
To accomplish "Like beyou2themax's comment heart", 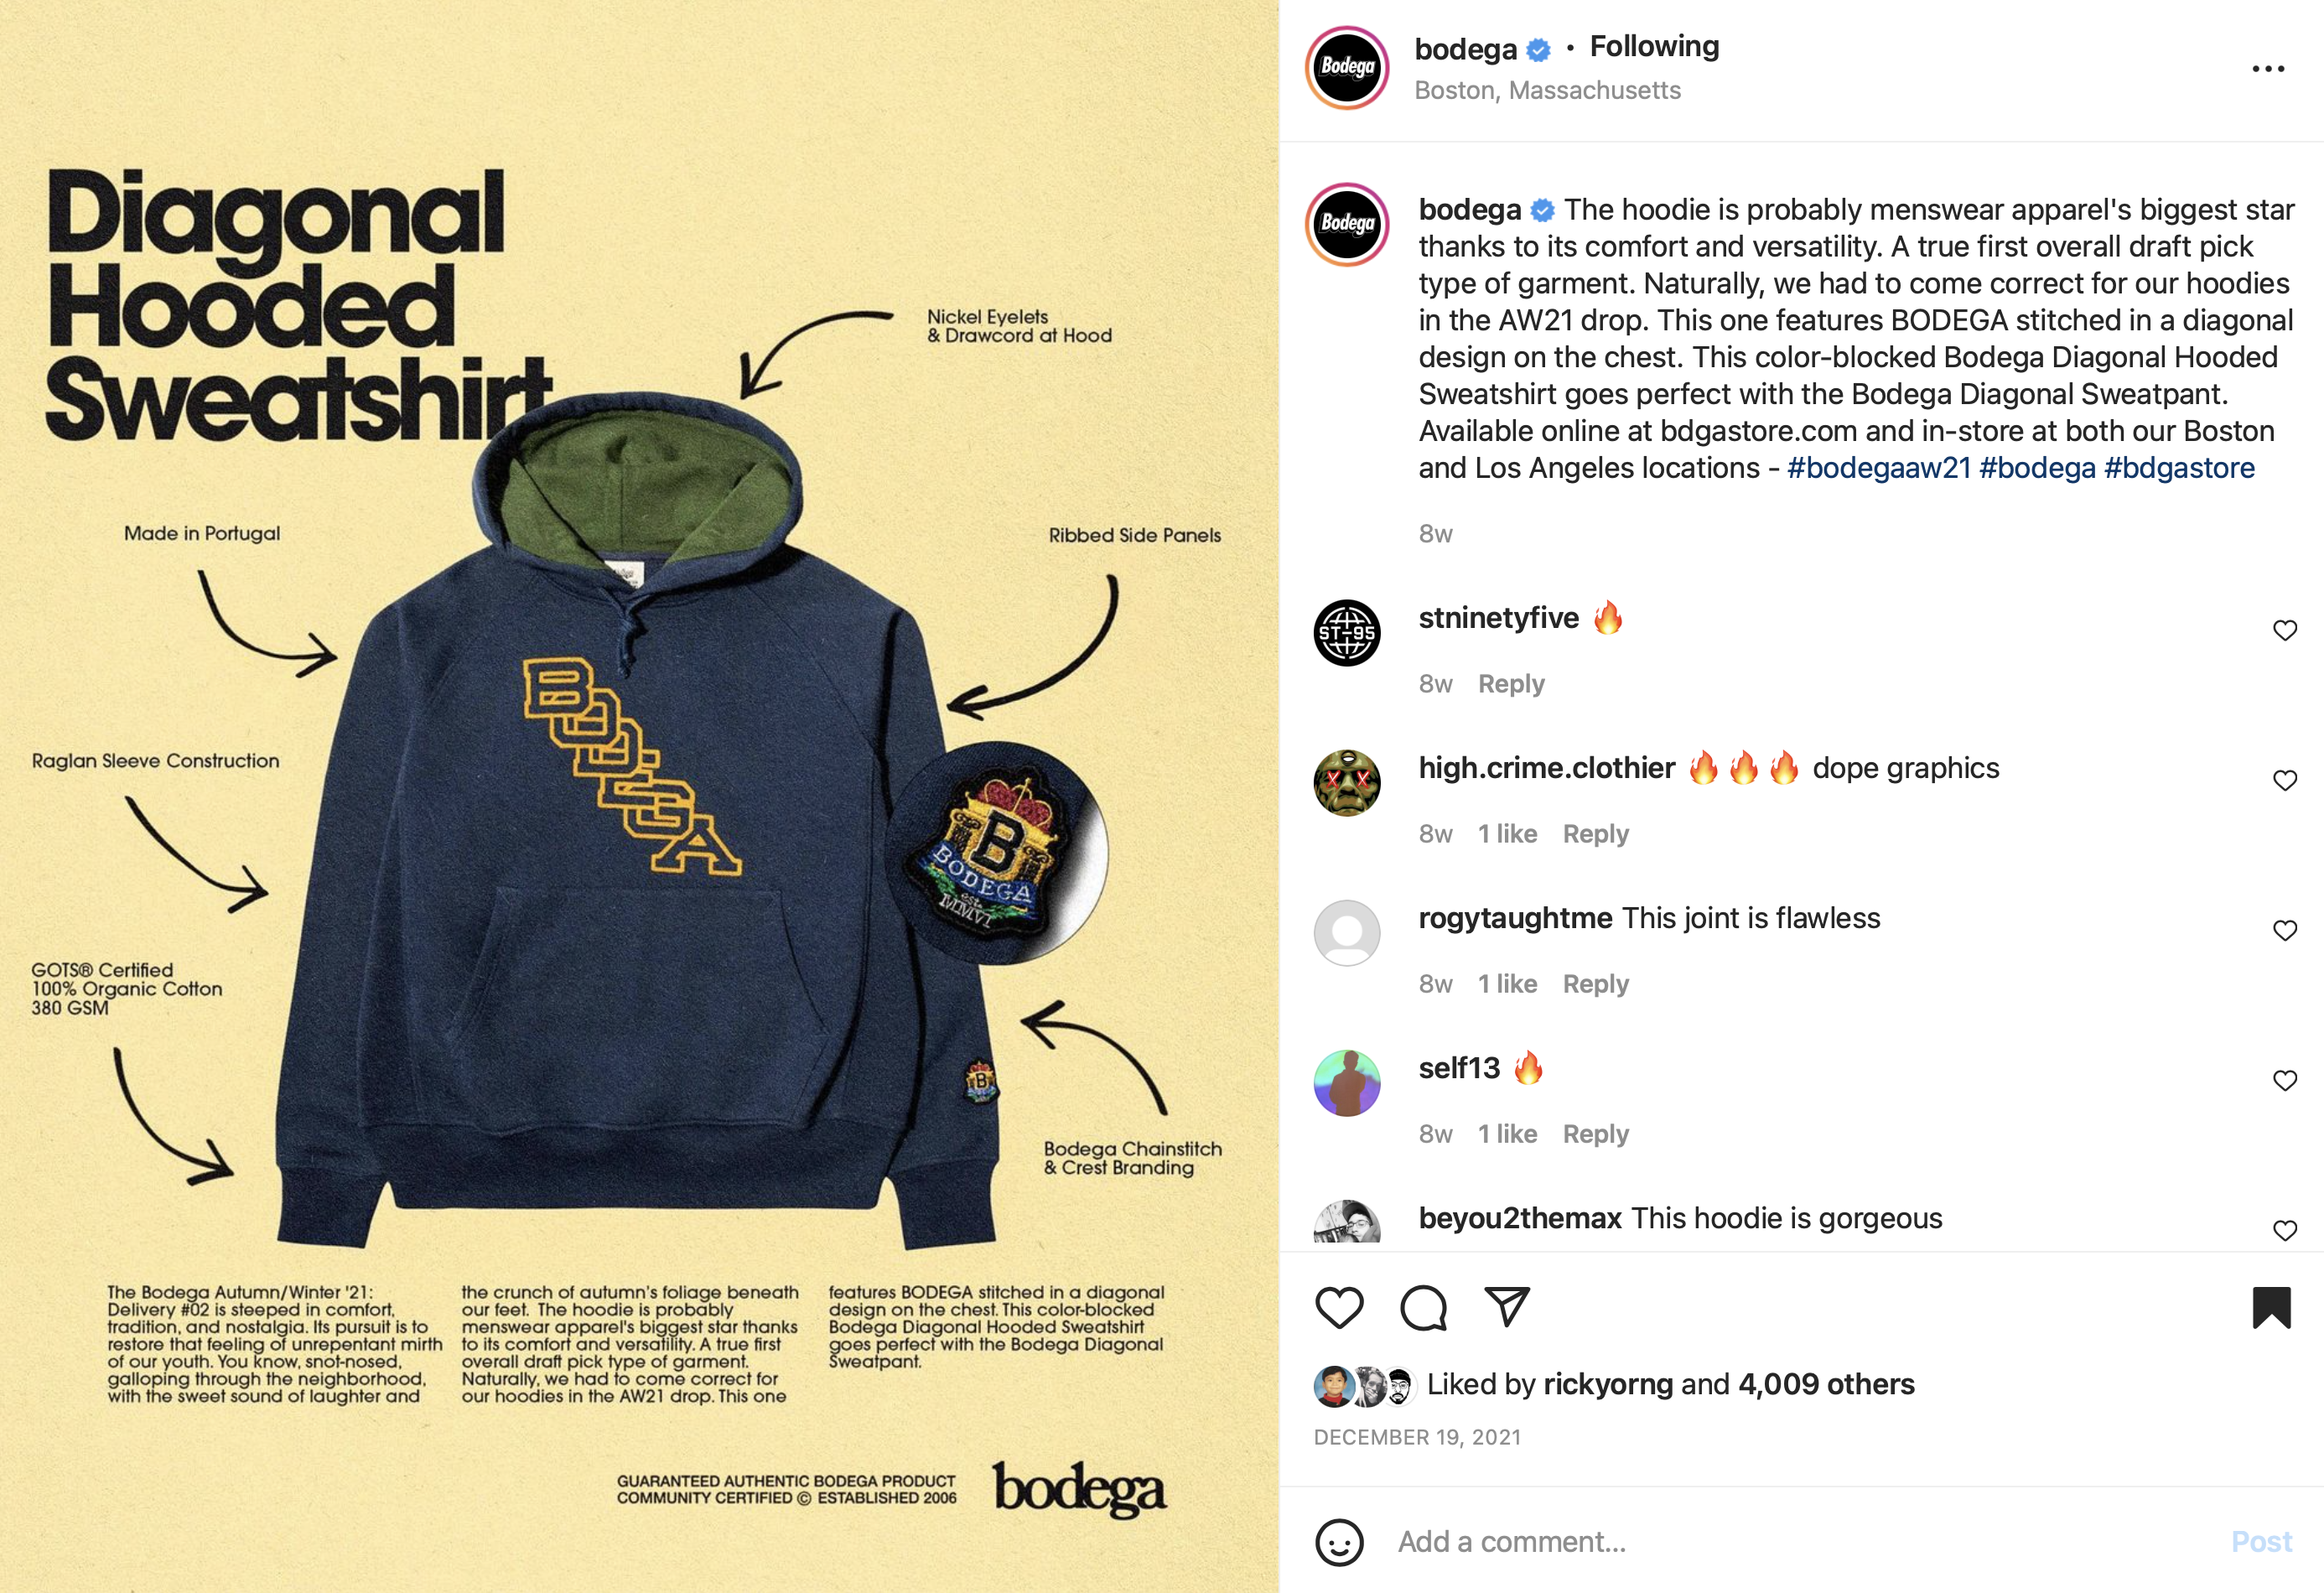I will (2284, 1230).
